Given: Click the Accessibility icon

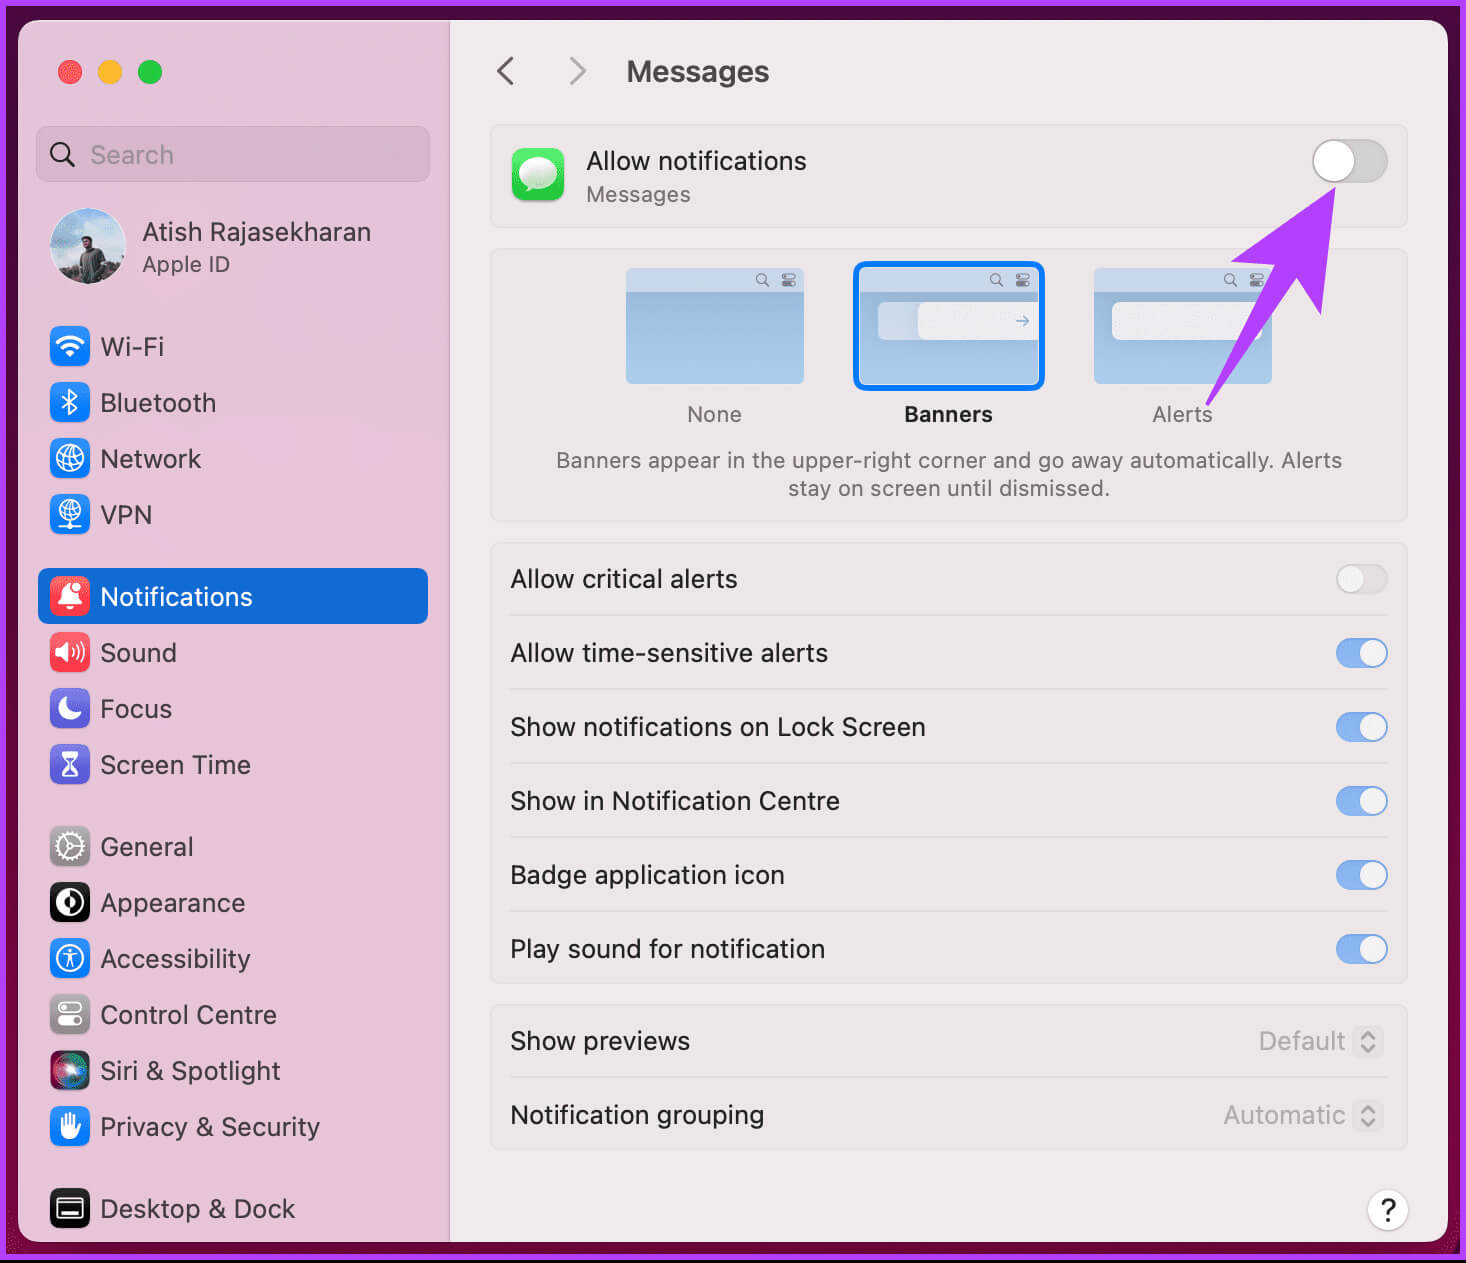Looking at the screenshot, I should 70,959.
